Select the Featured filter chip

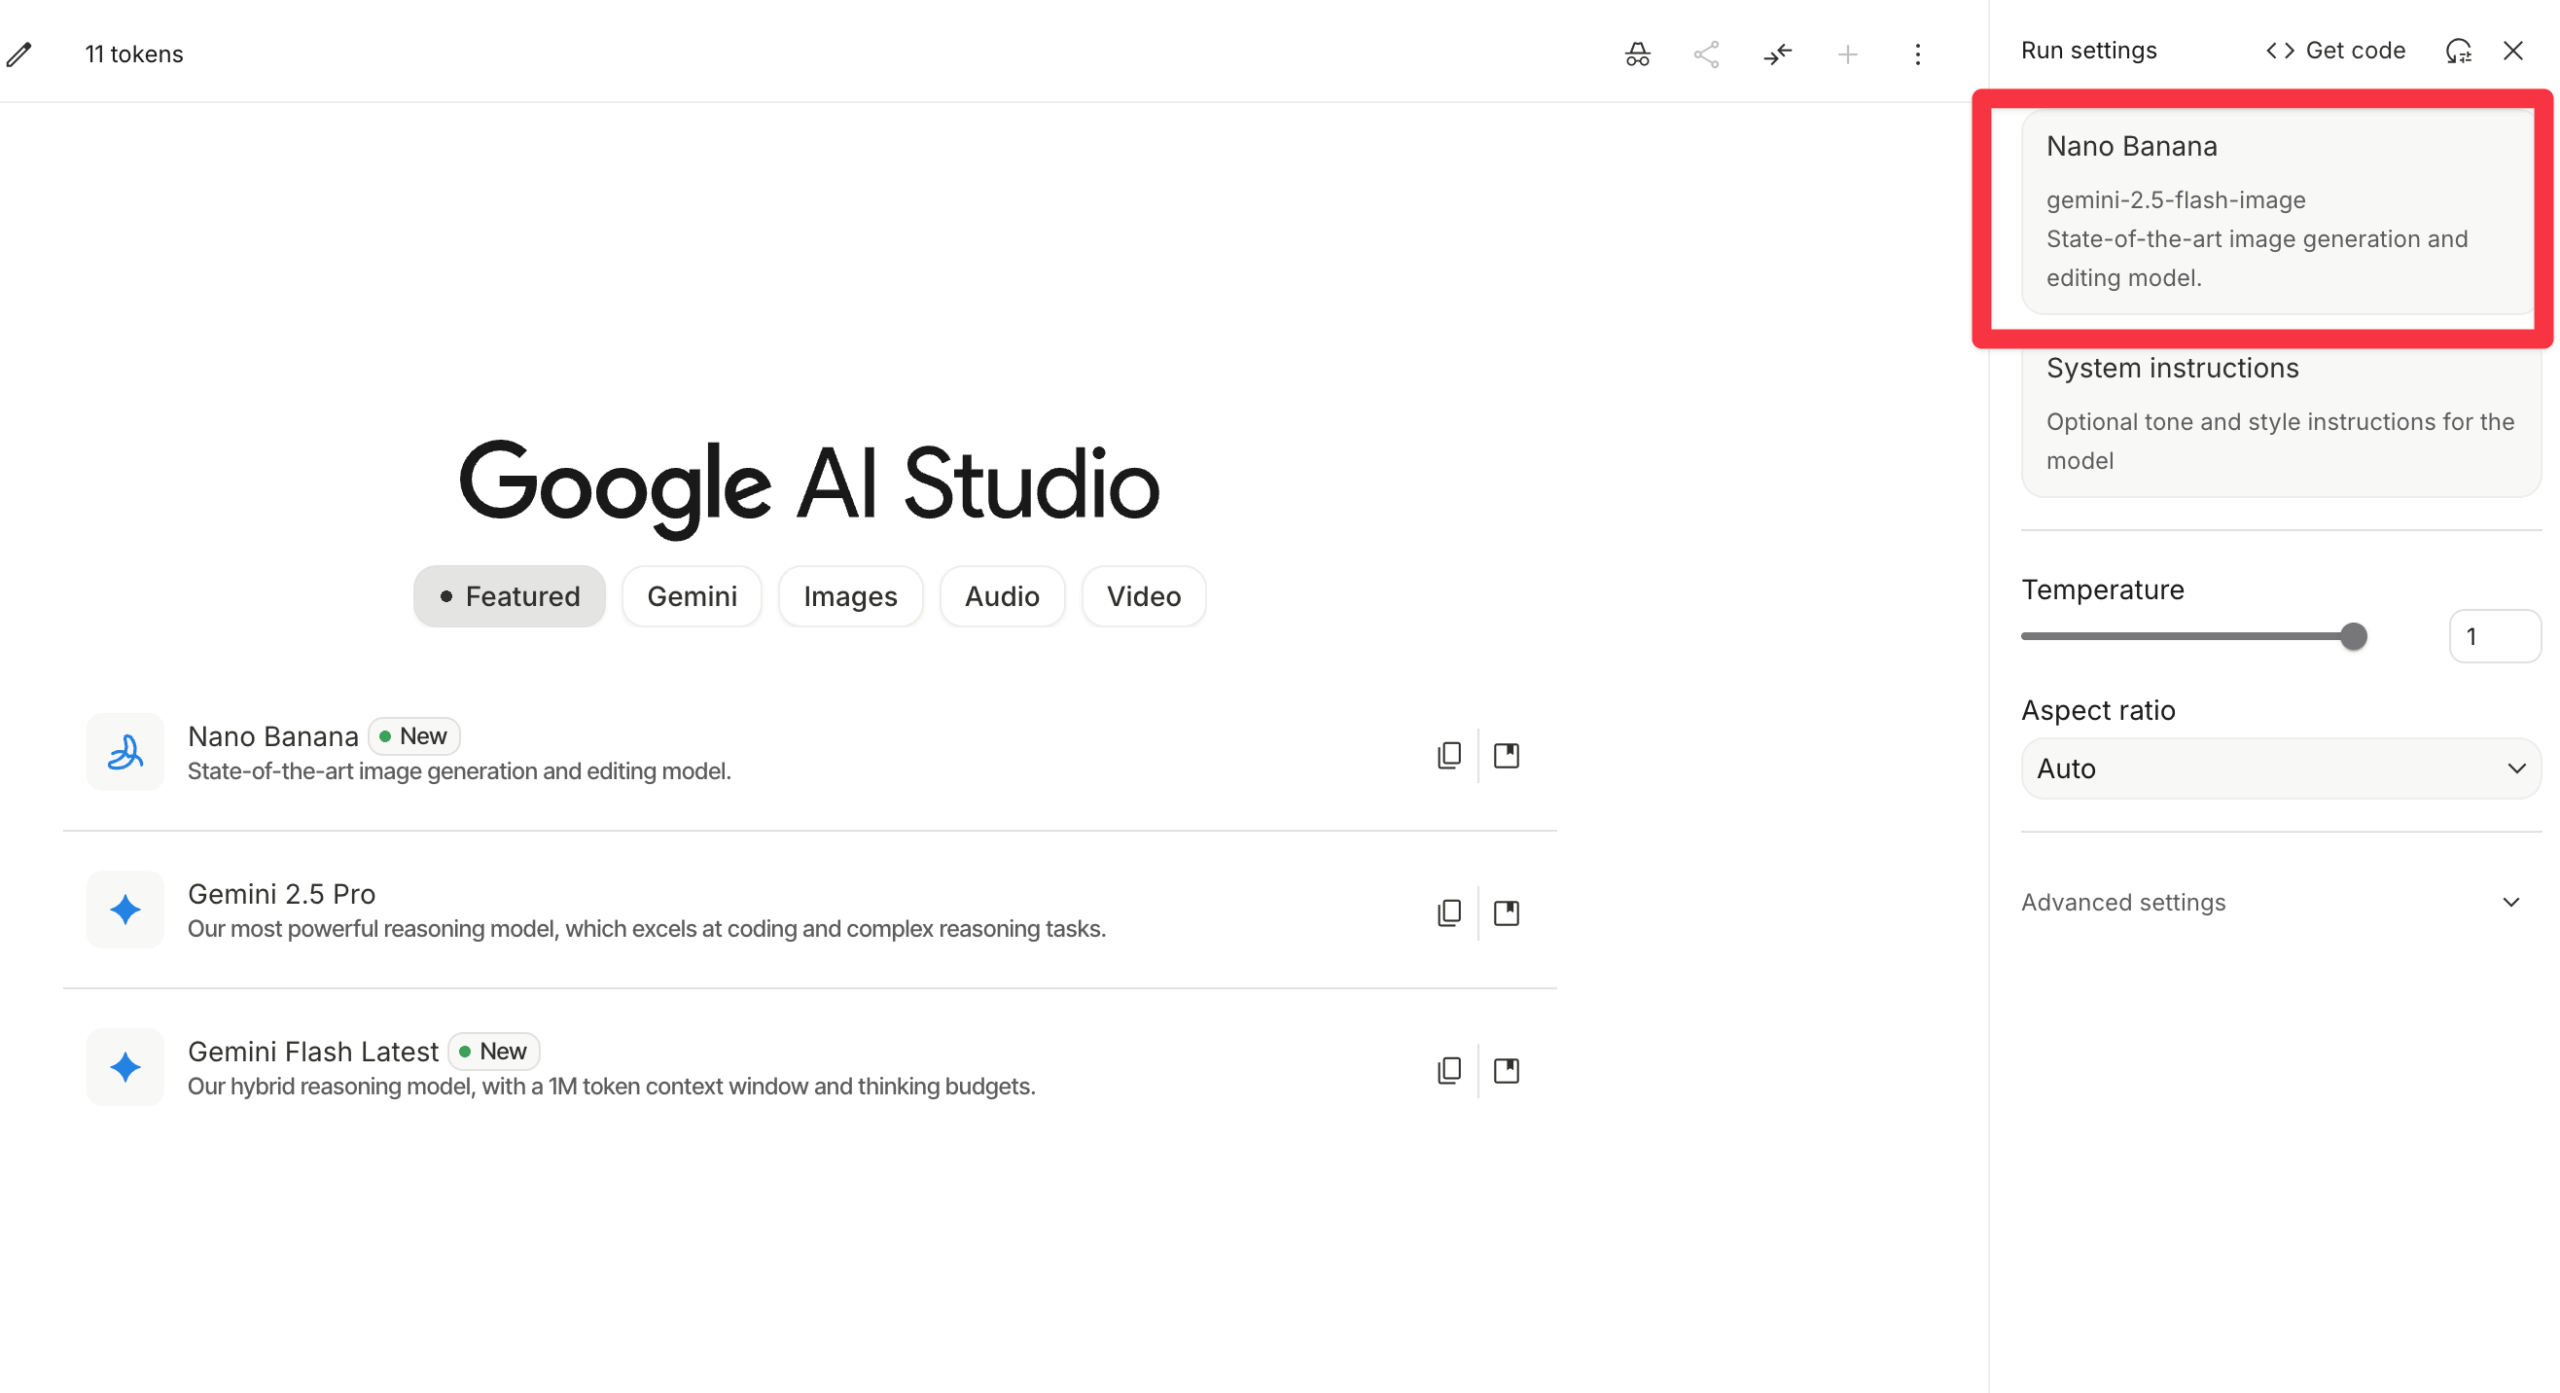[x=509, y=596]
